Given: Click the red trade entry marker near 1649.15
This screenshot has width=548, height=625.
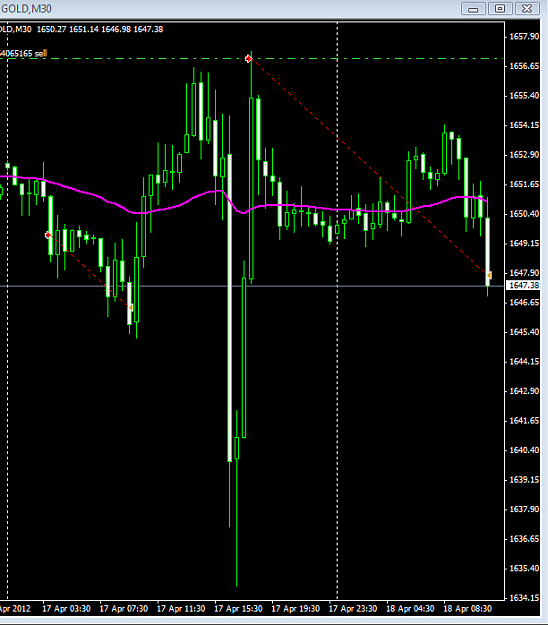Looking at the screenshot, I should 48,235.
